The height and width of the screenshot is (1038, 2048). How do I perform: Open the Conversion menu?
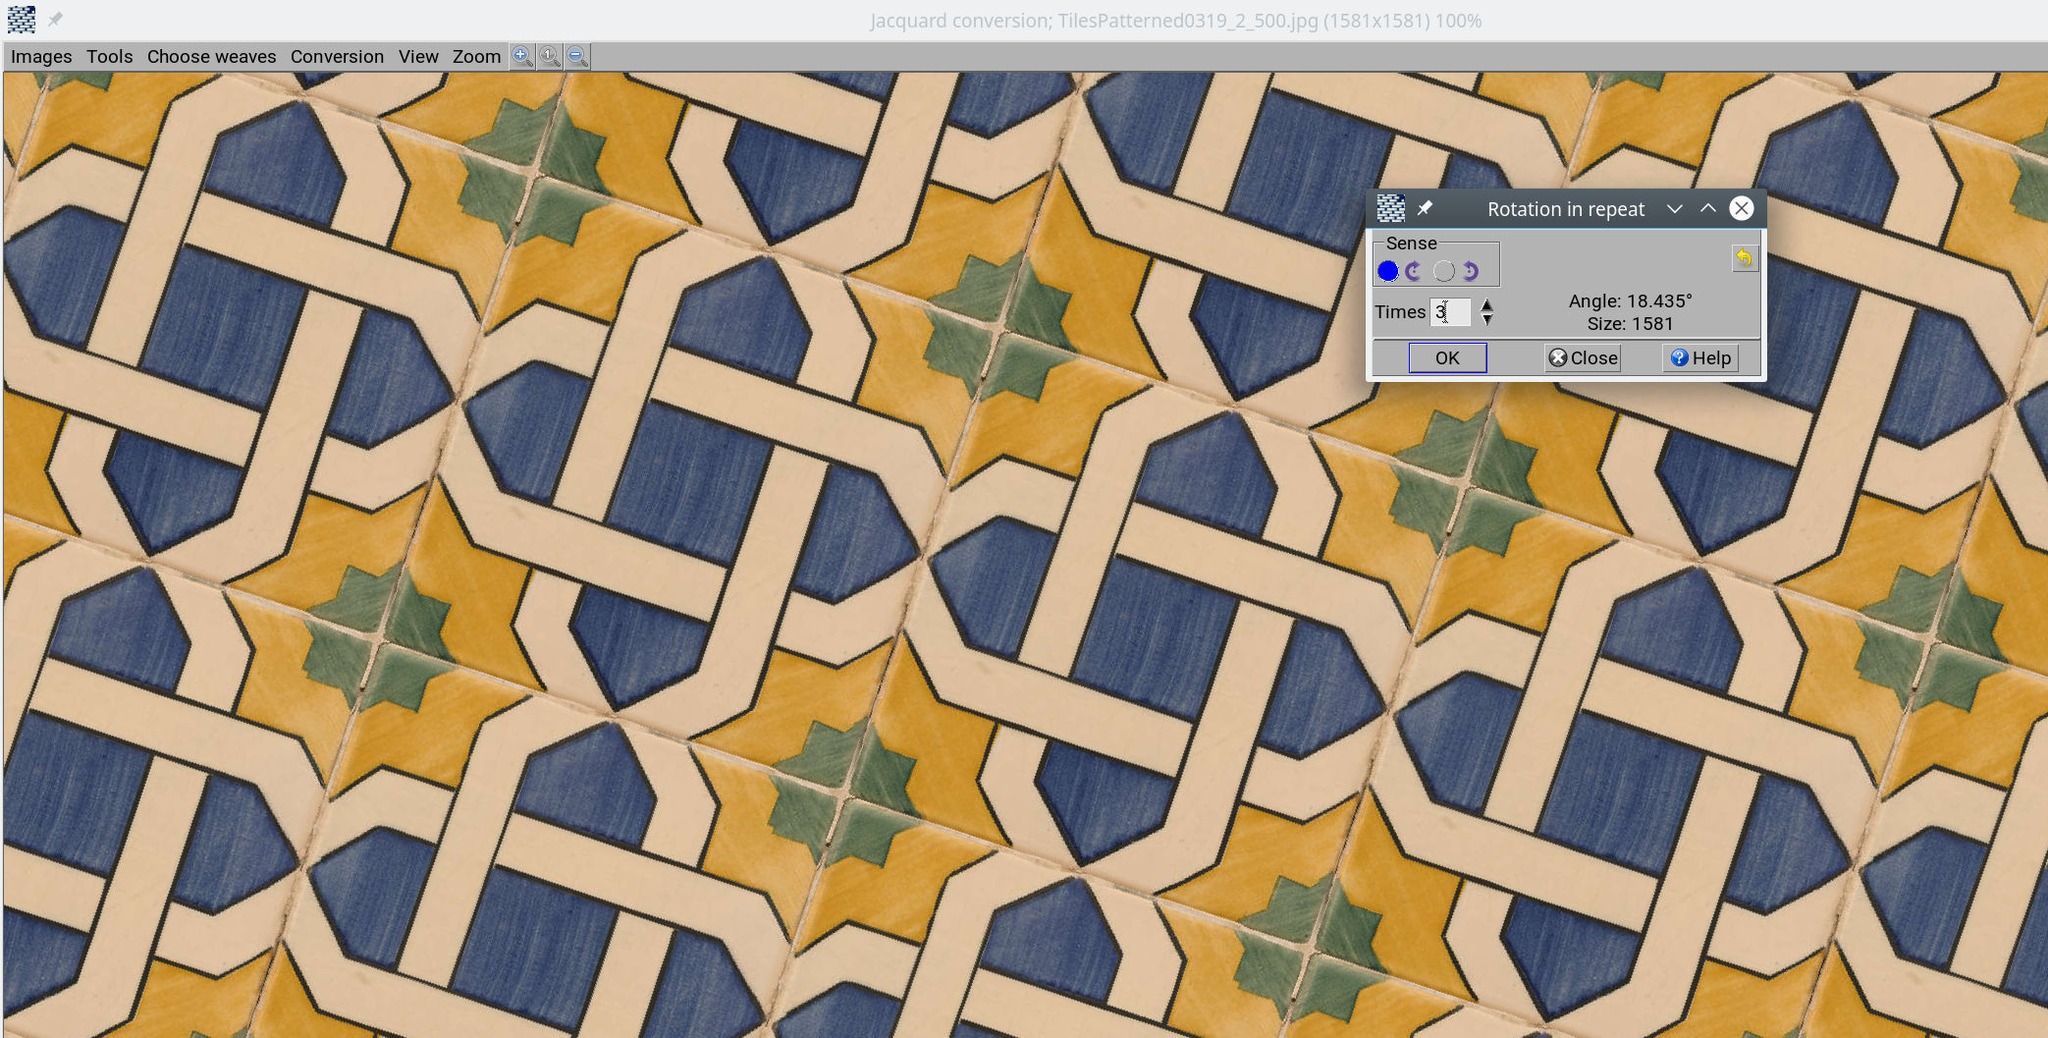pyautogui.click(x=337, y=56)
